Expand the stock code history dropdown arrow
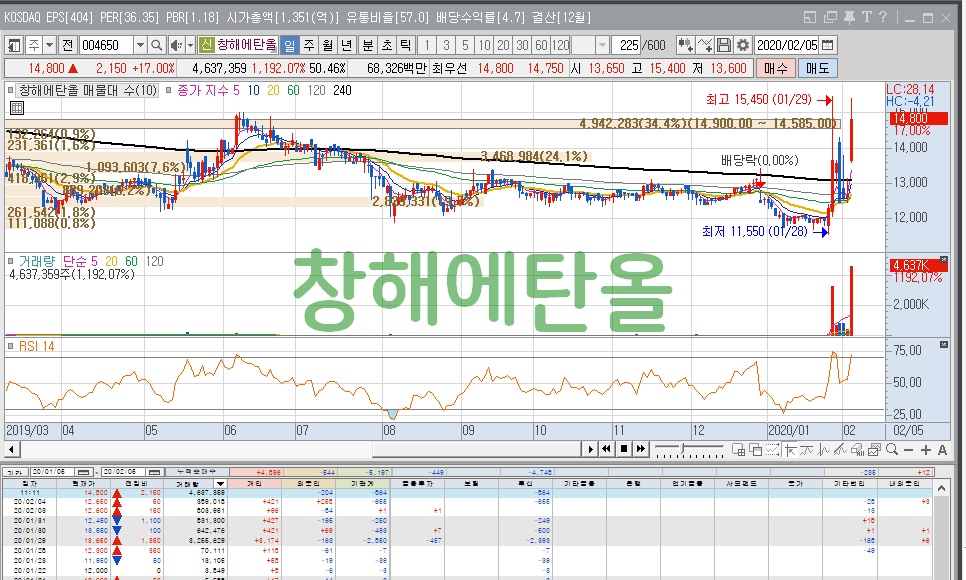The height and width of the screenshot is (580, 966). pos(140,45)
